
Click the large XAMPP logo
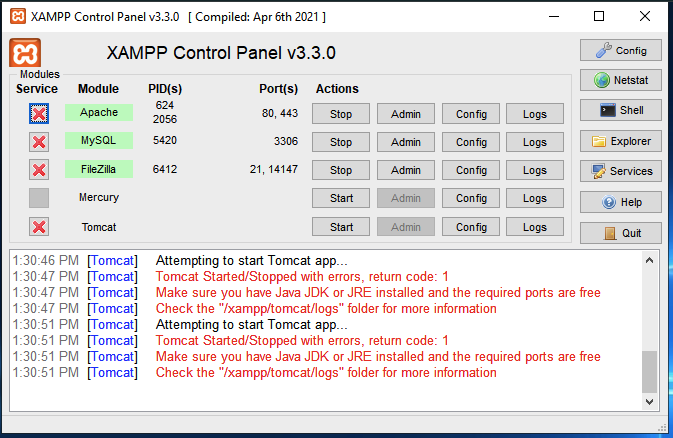(x=25, y=52)
